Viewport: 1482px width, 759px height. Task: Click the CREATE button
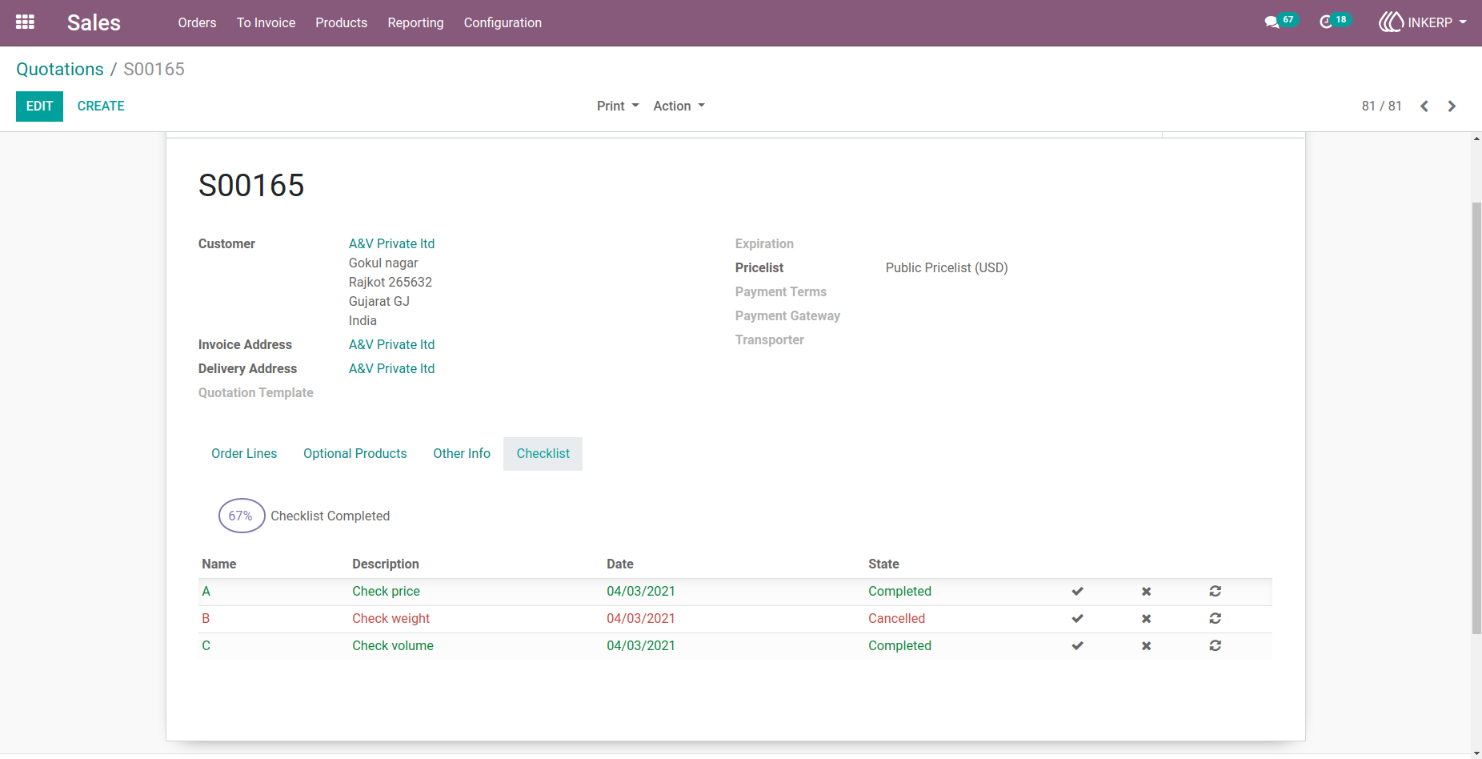[x=101, y=106]
